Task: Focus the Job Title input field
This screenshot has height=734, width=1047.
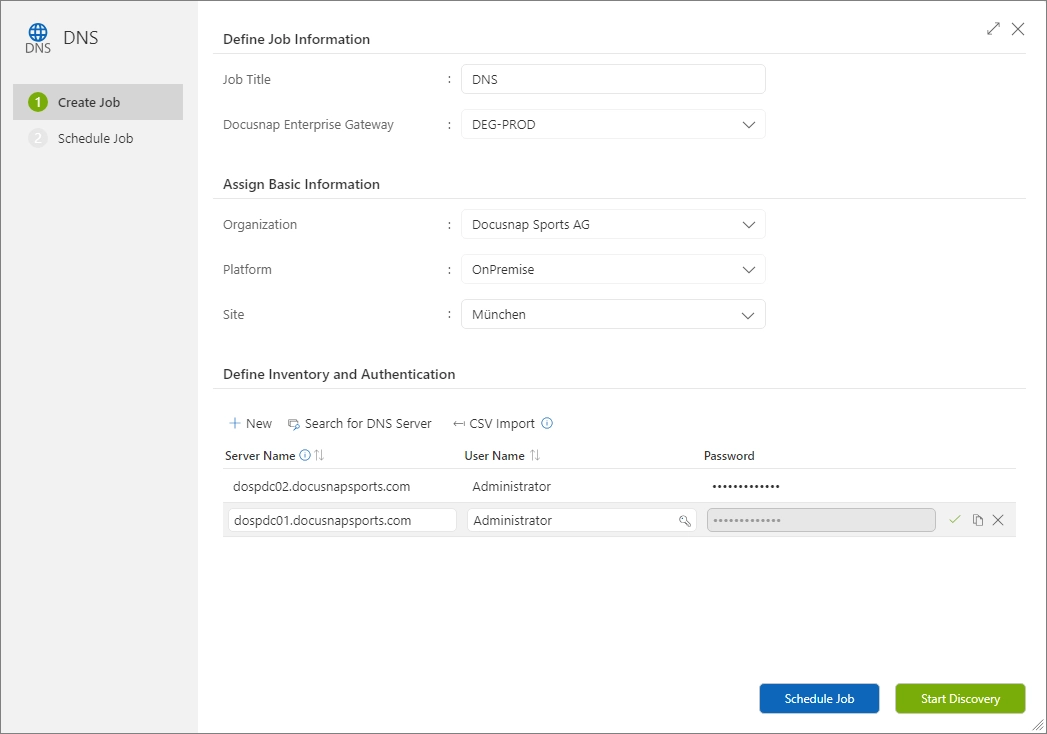Action: pos(613,79)
